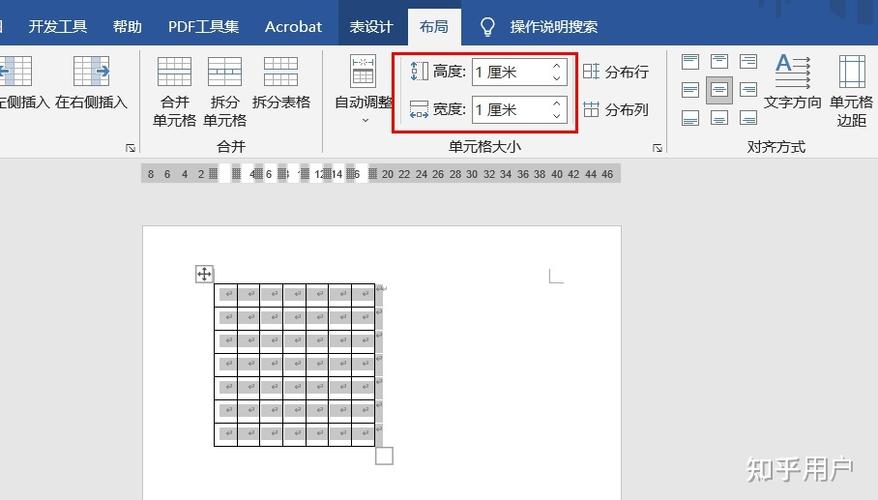This screenshot has width=878, height=500.
Task: Open the 帮助 (Help) tab
Action: pos(127,26)
